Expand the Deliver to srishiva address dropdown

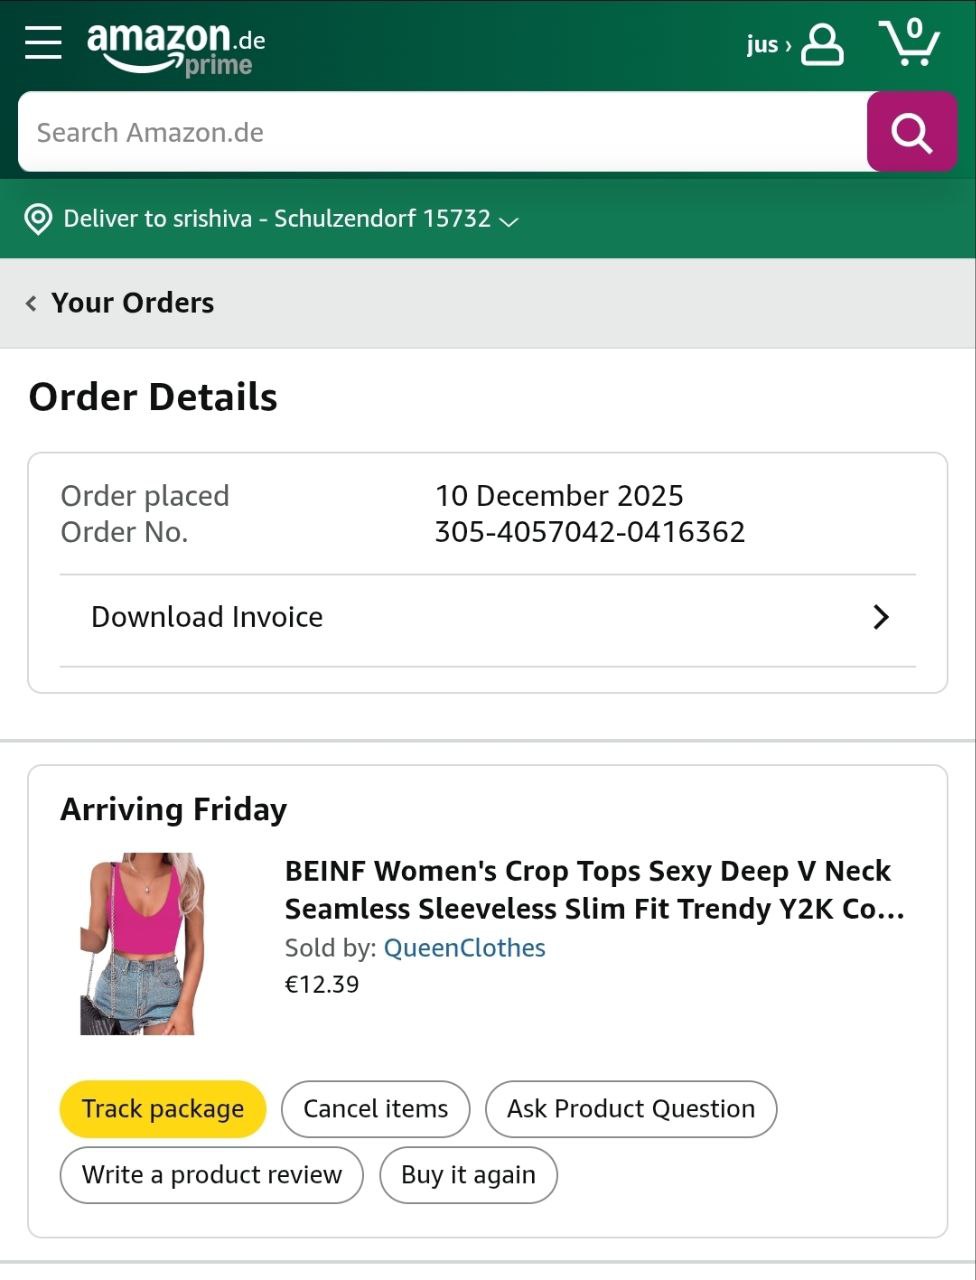point(509,221)
